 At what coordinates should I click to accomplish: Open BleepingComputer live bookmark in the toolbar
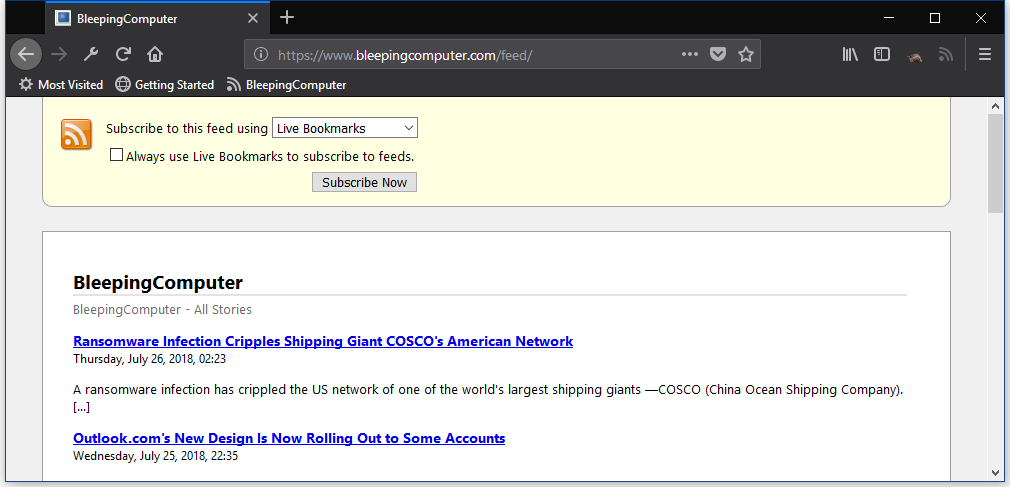[x=287, y=85]
